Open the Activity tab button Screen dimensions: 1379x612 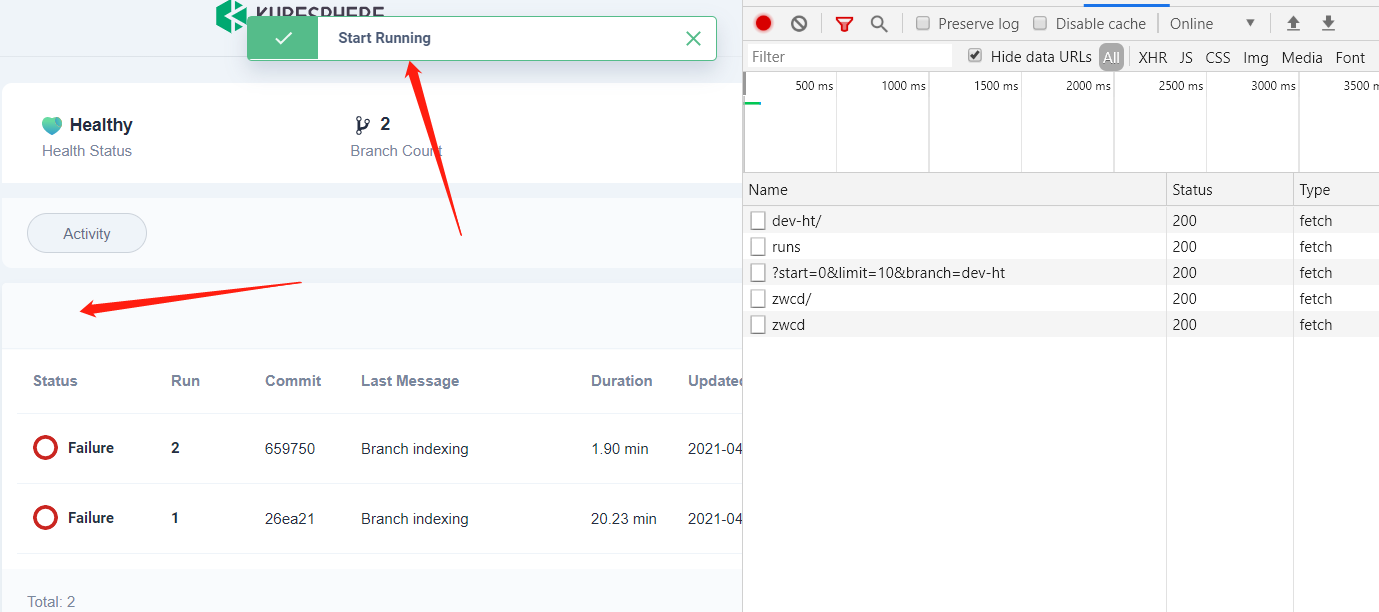pyautogui.click(x=87, y=233)
